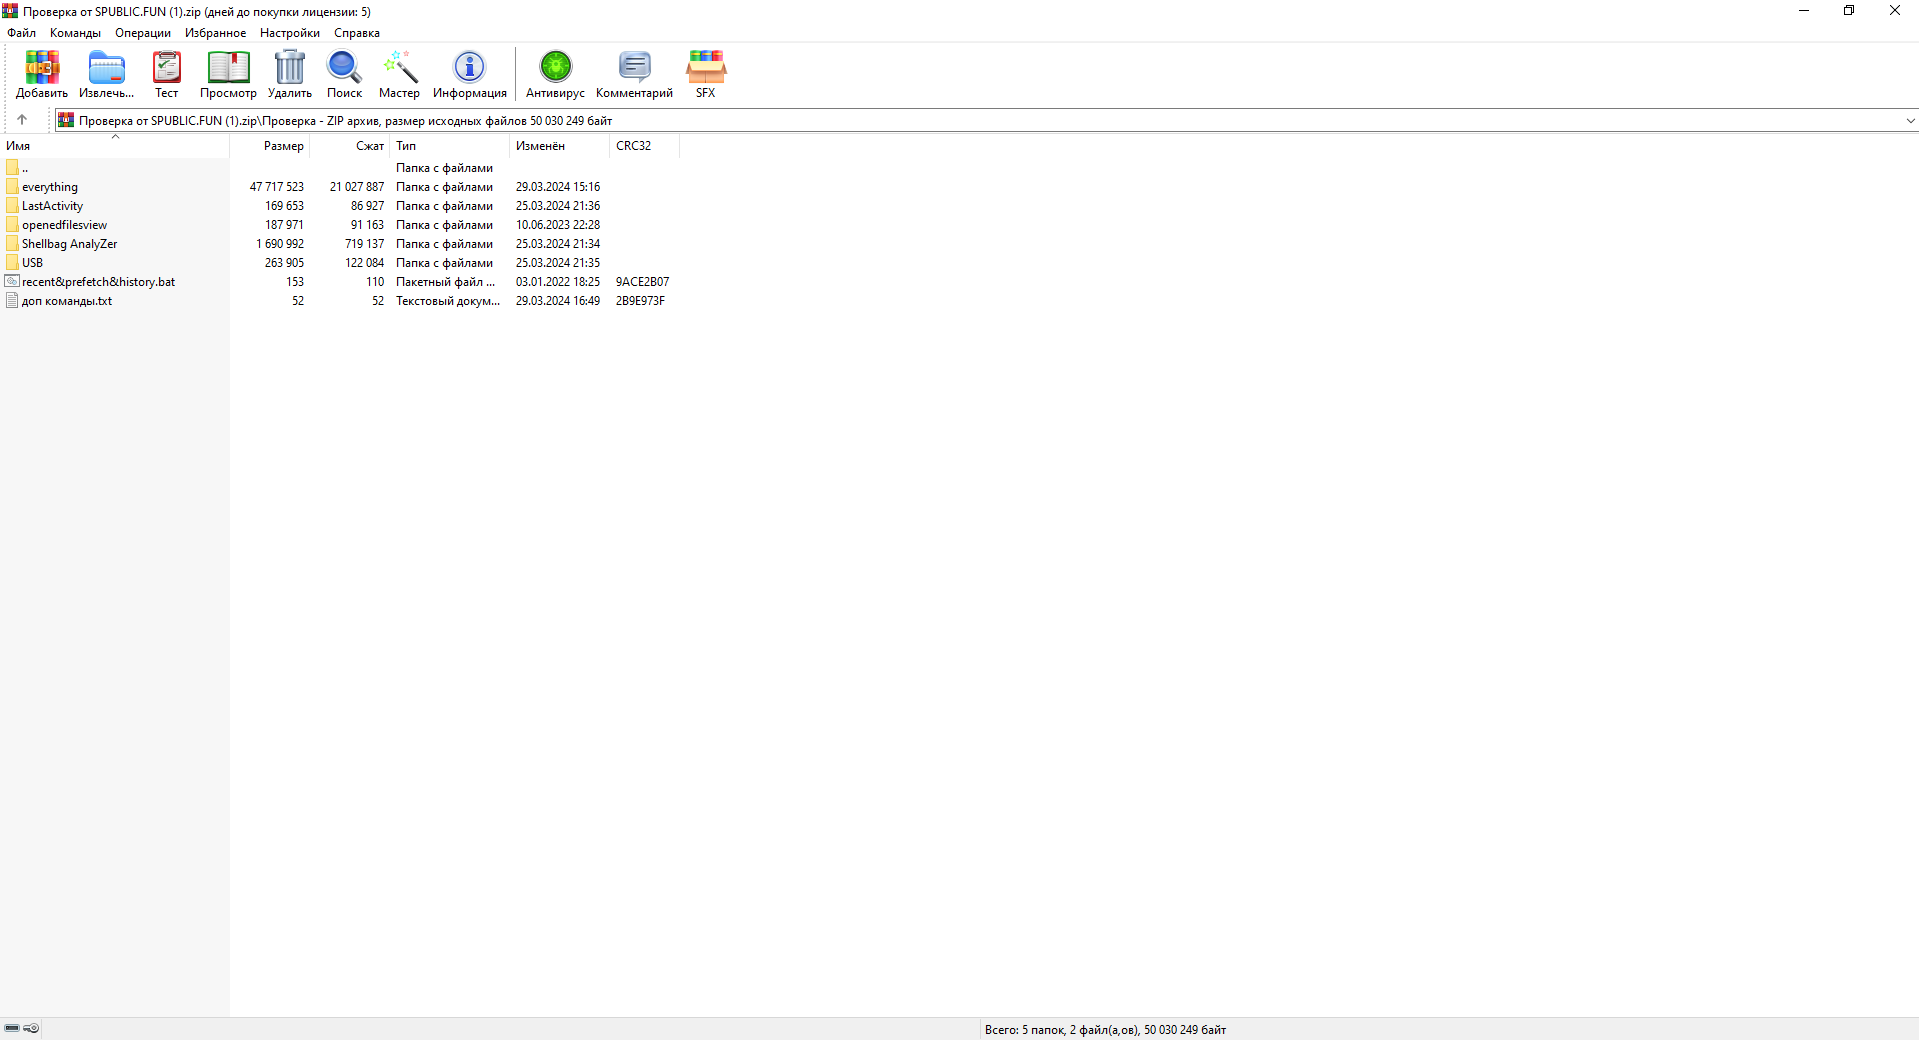Sort by the Изменён column header
The width and height of the screenshot is (1919, 1040).
point(560,146)
